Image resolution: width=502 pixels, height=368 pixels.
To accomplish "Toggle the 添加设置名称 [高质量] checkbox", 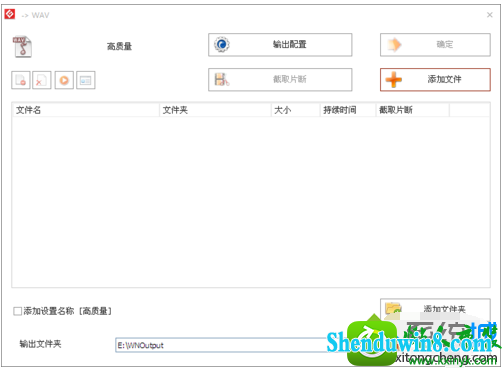I will (17, 311).
